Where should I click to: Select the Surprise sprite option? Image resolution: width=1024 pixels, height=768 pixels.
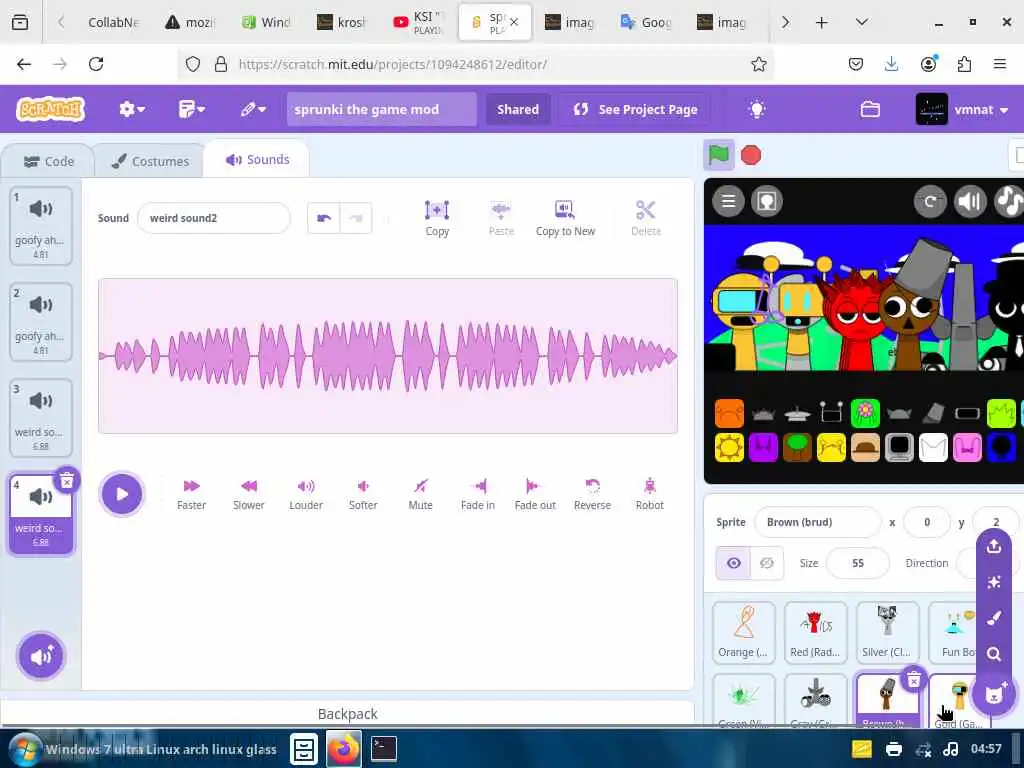(x=994, y=582)
